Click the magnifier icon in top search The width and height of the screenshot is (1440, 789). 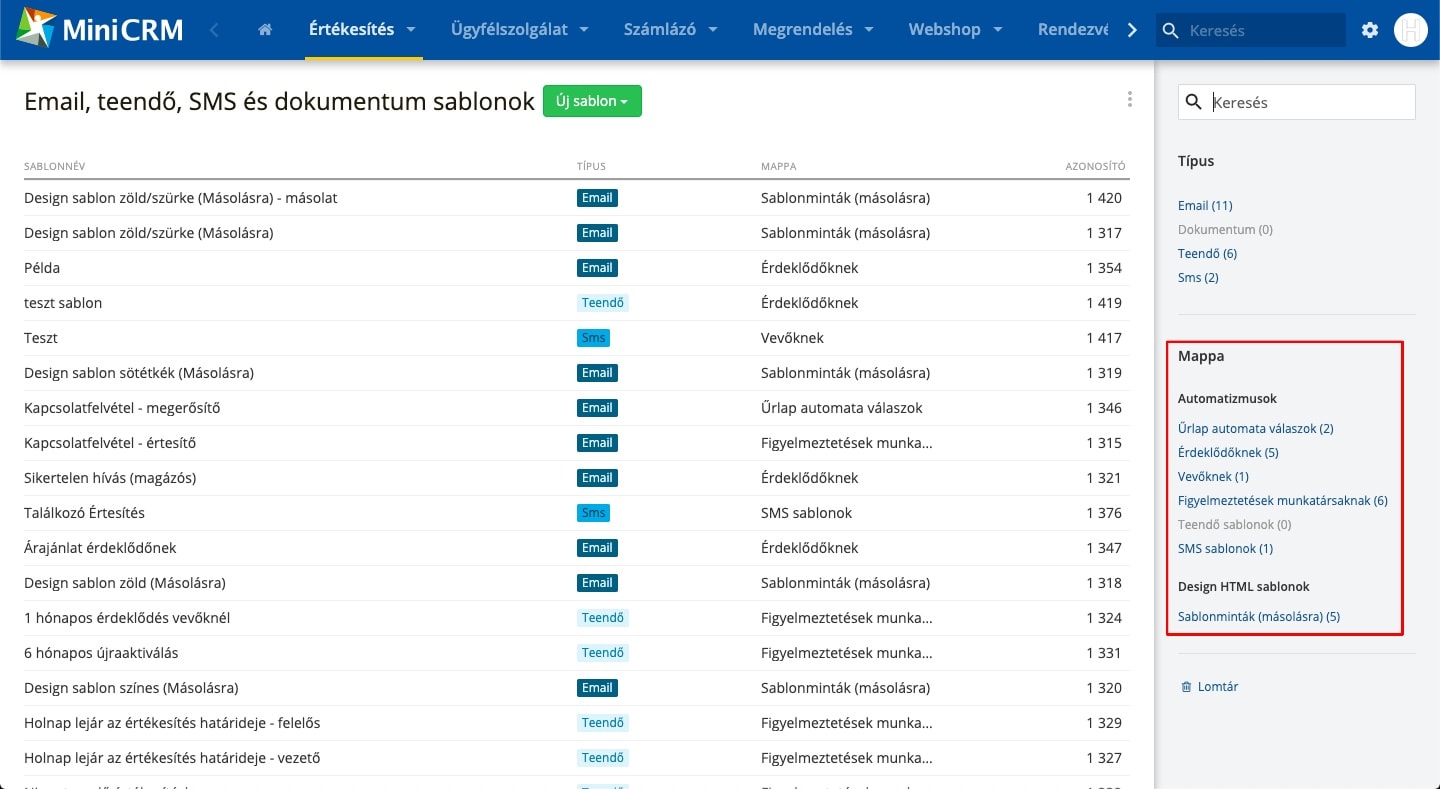[x=1171, y=31]
